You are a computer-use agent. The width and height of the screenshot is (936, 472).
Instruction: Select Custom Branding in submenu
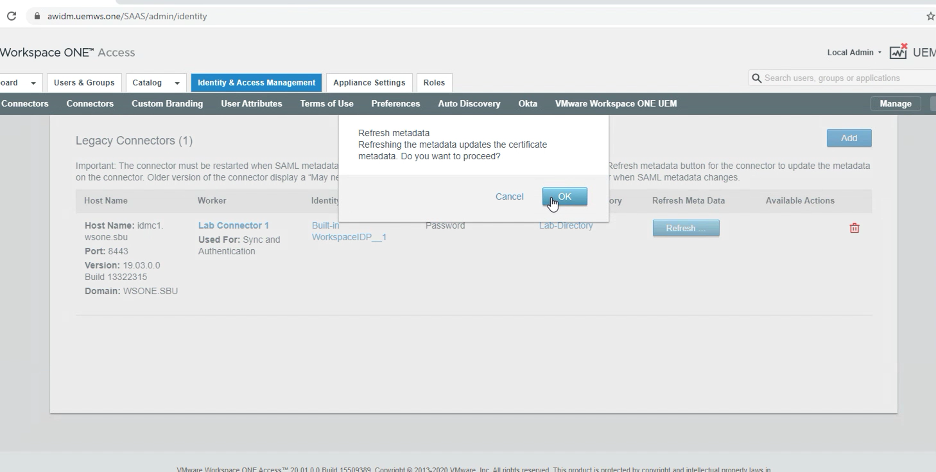tap(167, 104)
